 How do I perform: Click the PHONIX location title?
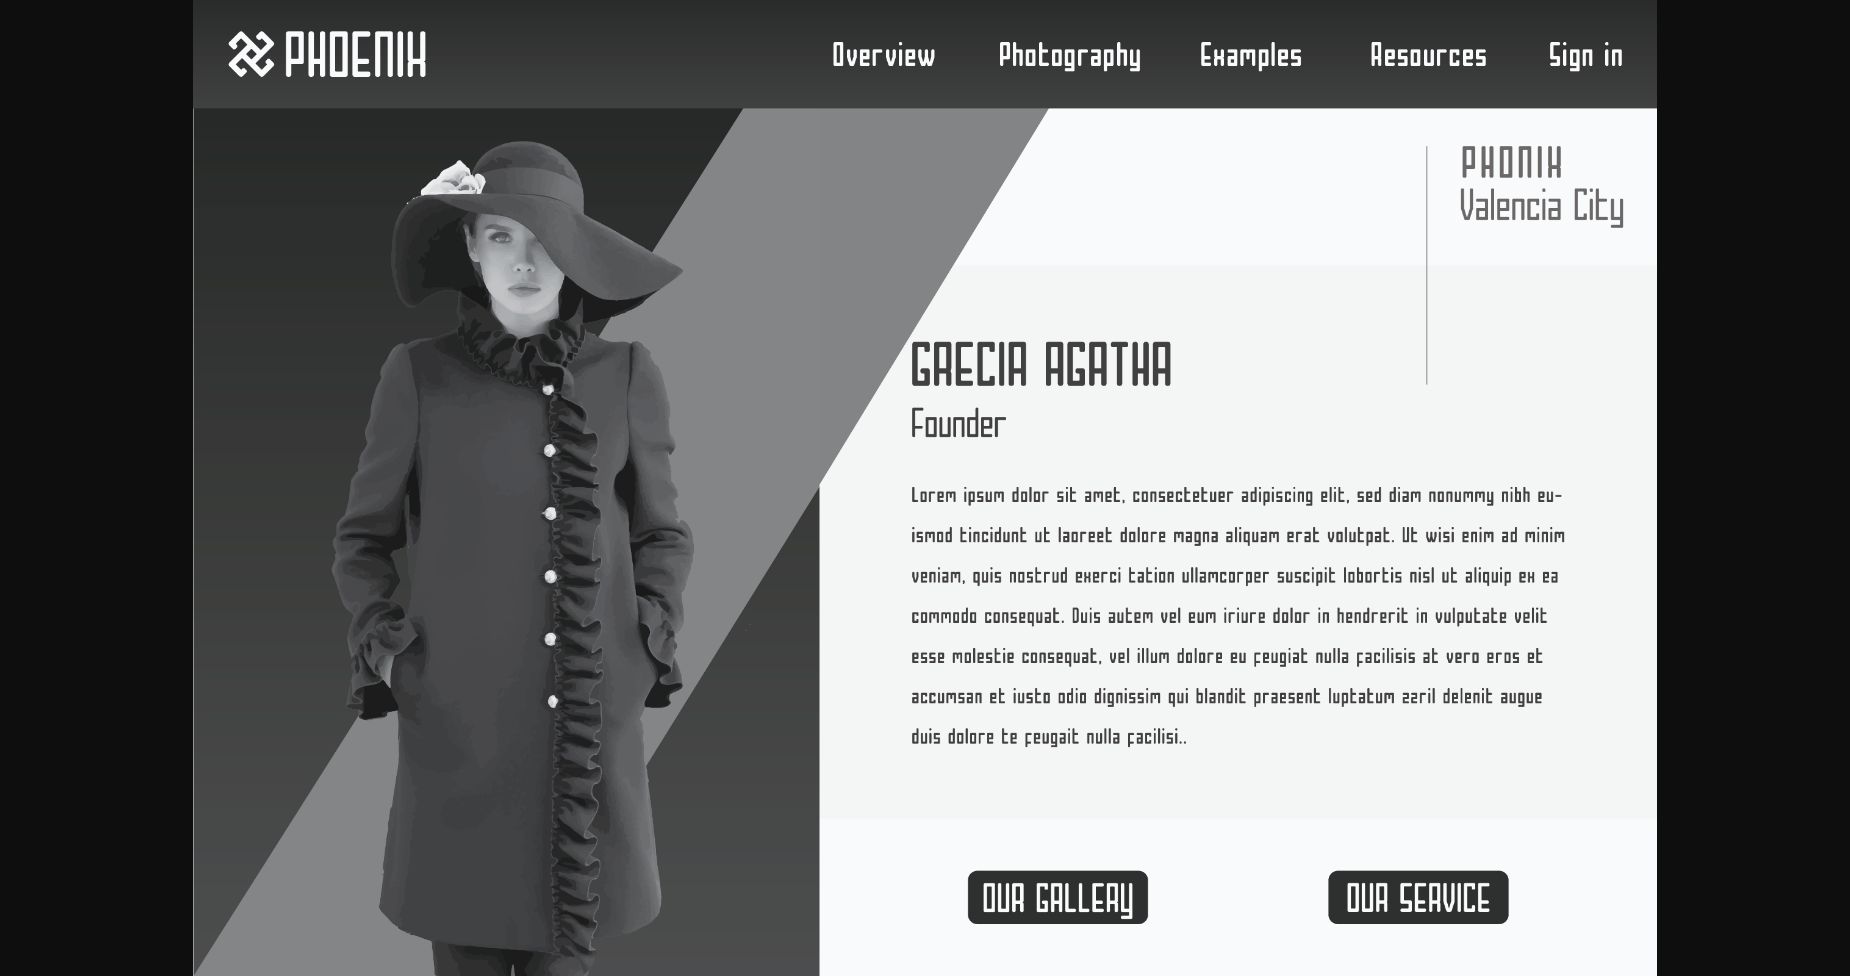click(x=1511, y=162)
